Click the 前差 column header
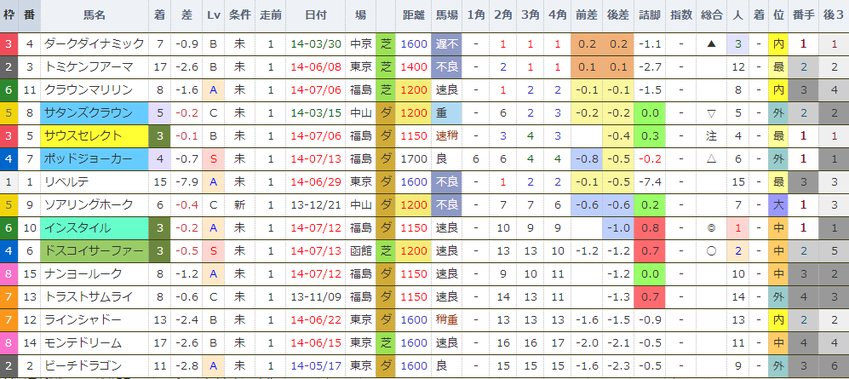This screenshot has width=849, height=379. (587, 15)
